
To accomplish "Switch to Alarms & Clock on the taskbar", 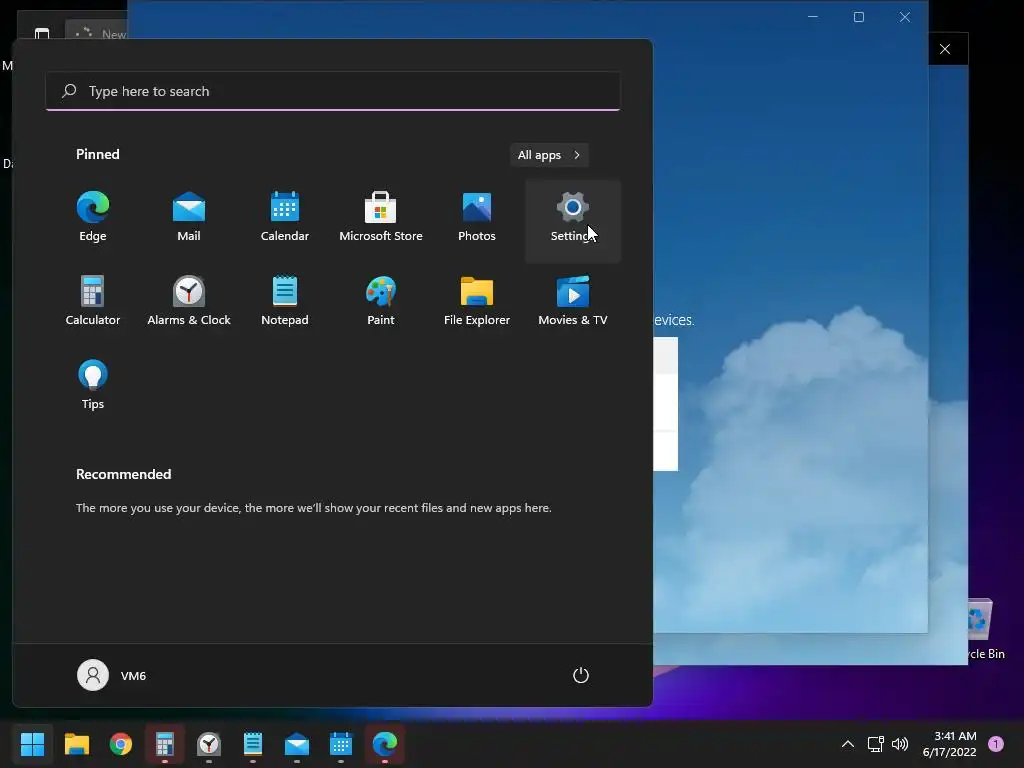I will 209,744.
